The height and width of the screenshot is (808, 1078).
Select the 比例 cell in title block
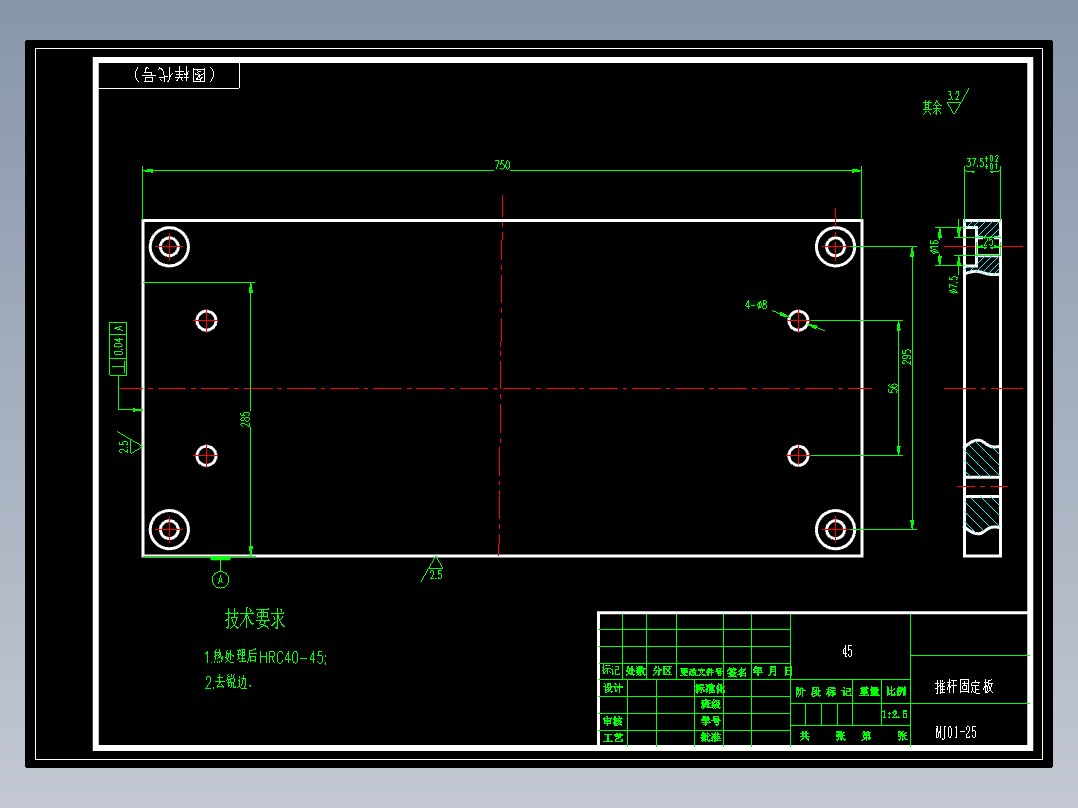pos(896,691)
